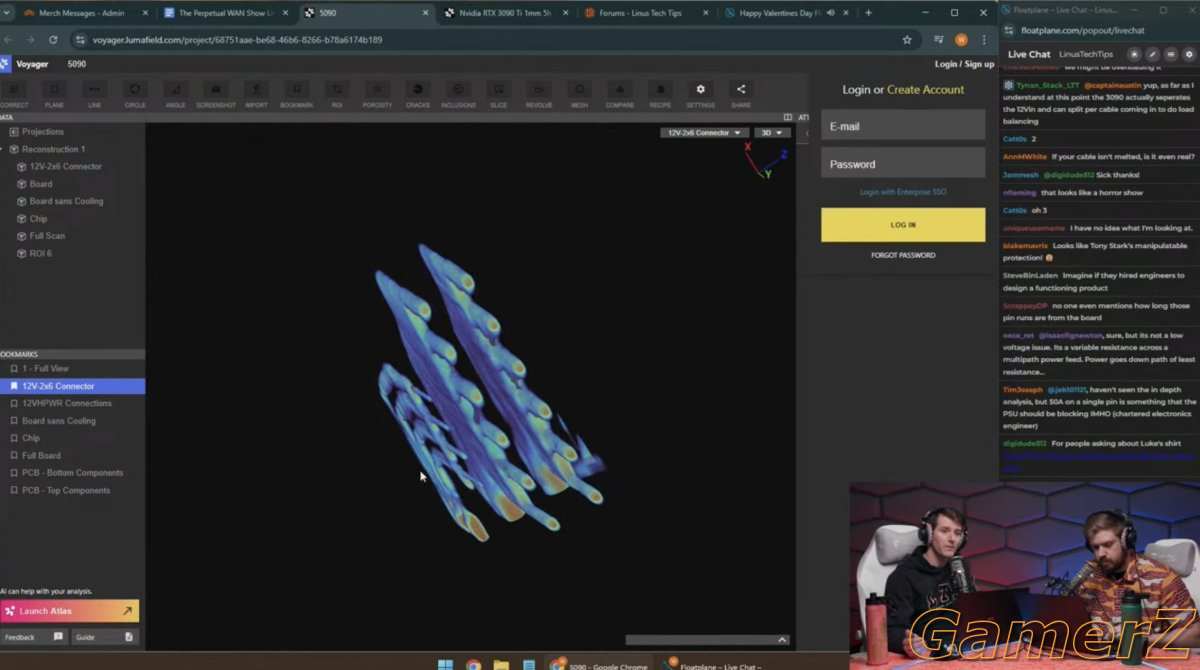Activate the Slice tool
The height and width of the screenshot is (670, 1200).
tap(498, 95)
